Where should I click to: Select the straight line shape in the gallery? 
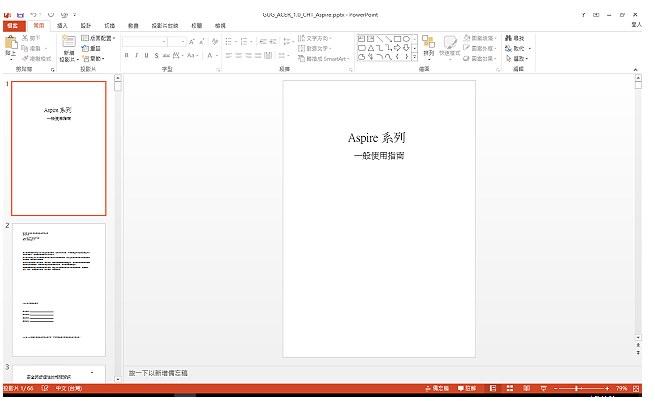(379, 39)
